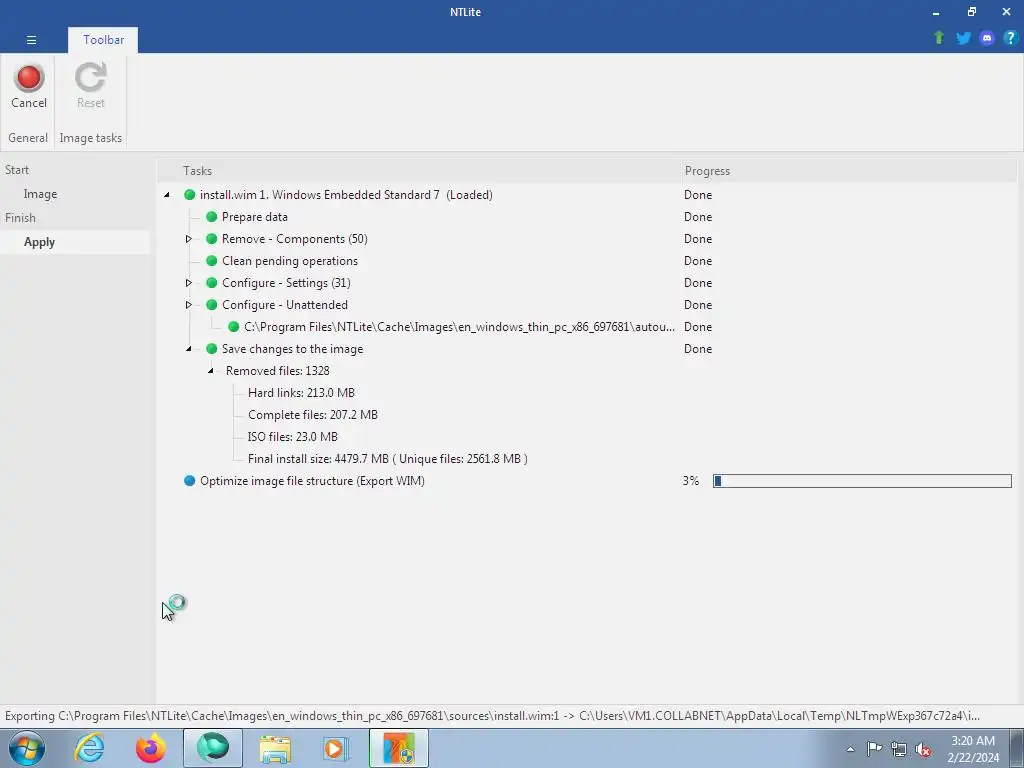Collapse the Removed files: 1328 node
Viewport: 1024px width, 768px height.
(211, 371)
